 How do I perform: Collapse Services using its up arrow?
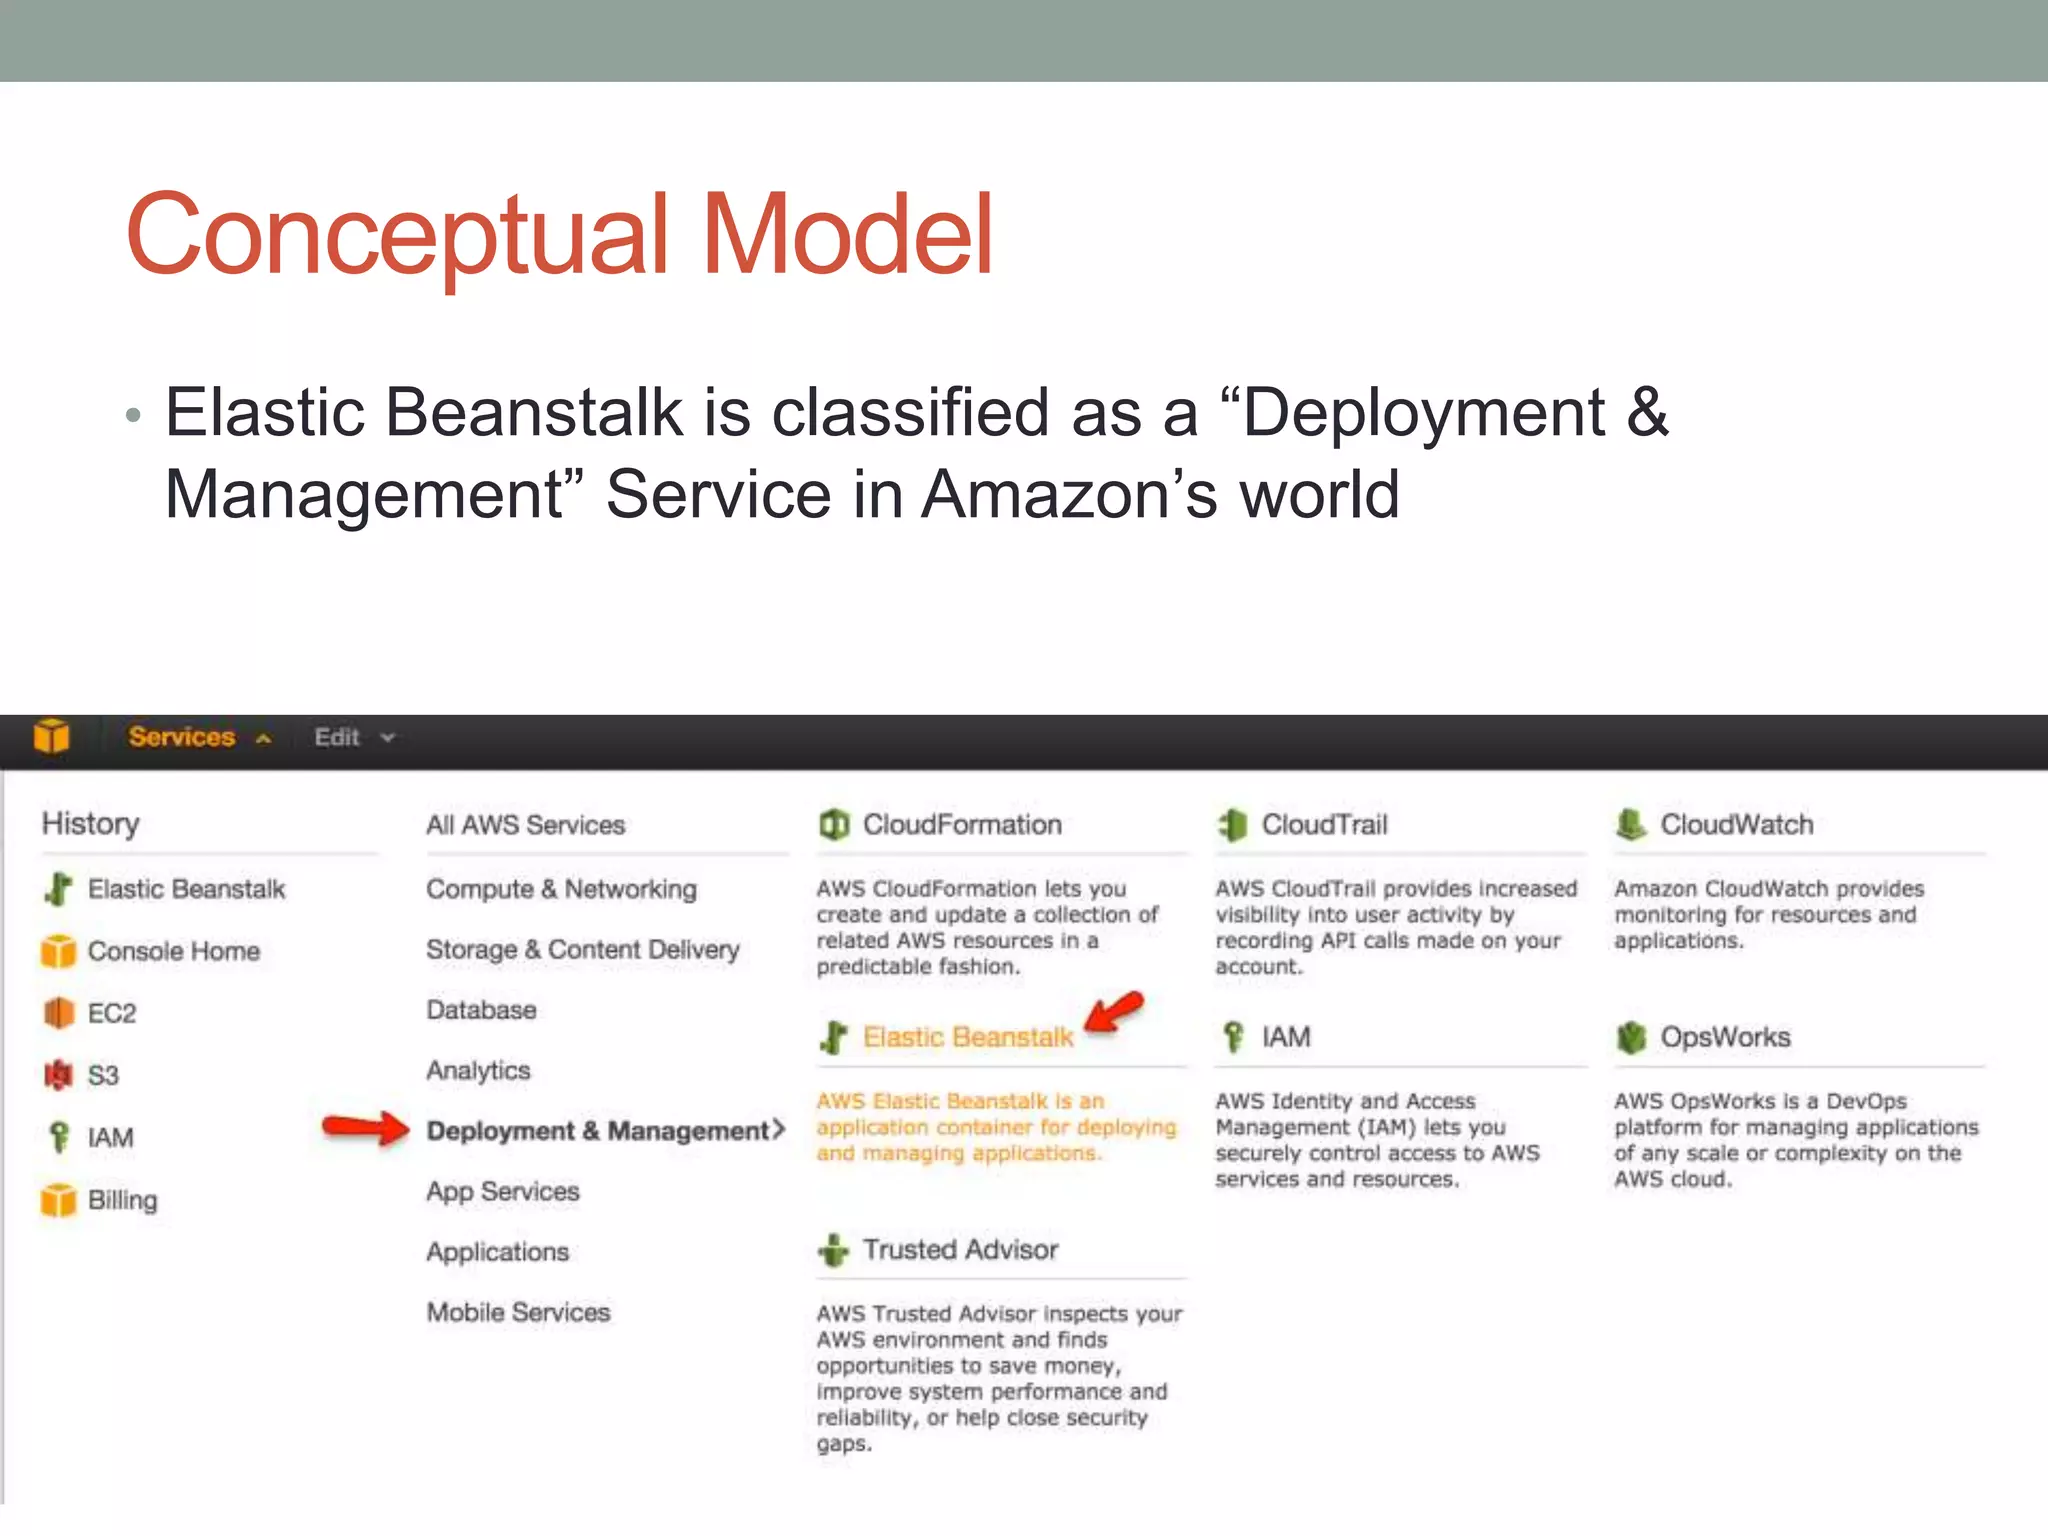(x=264, y=739)
